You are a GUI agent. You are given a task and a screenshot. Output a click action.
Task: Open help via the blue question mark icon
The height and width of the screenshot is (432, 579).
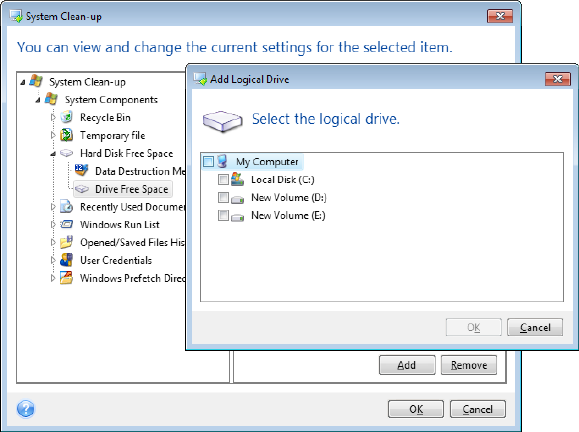tap(25, 409)
